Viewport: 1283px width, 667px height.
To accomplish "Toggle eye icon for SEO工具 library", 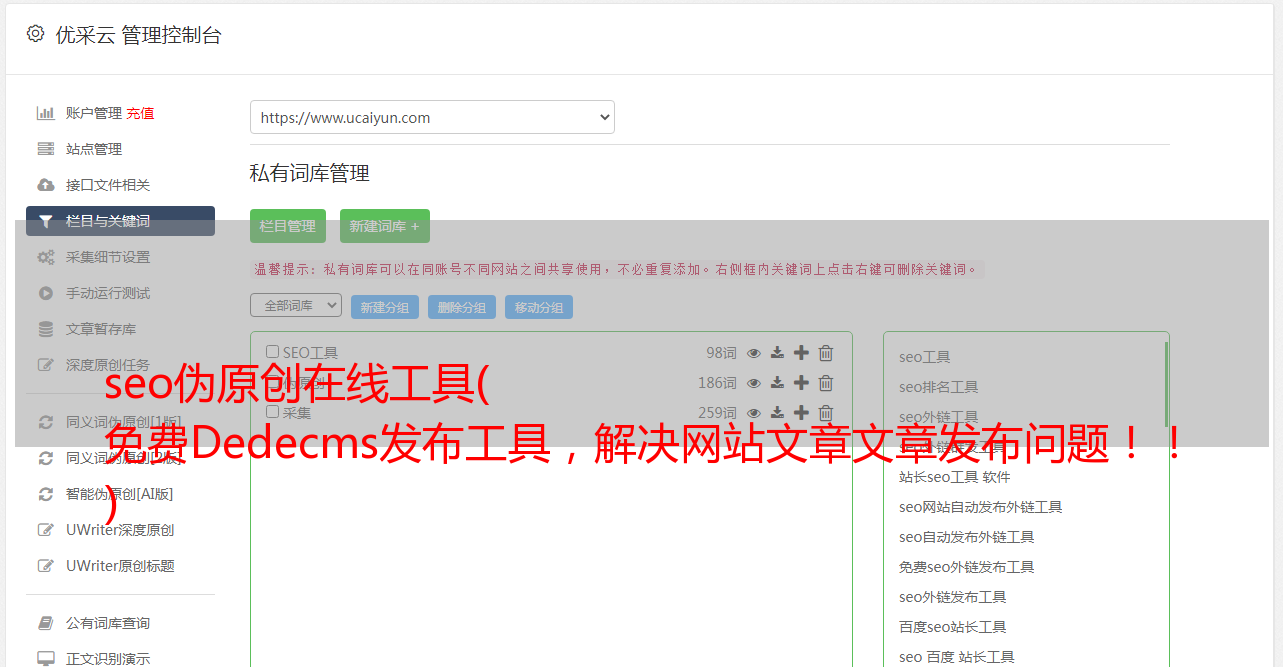I will click(754, 353).
